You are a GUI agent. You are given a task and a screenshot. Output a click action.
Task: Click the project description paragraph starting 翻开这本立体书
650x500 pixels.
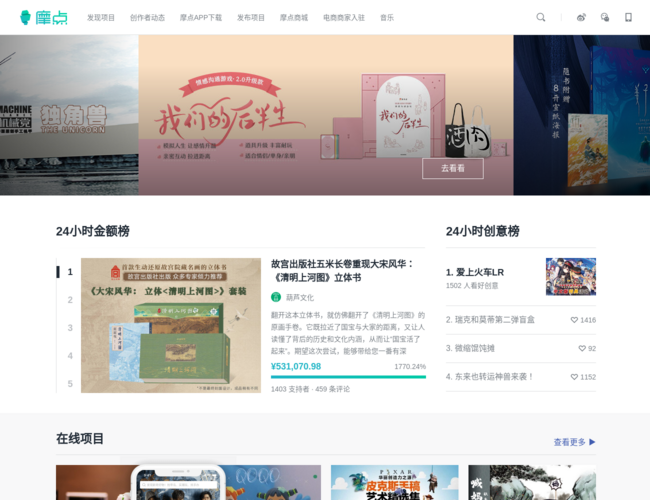348,333
